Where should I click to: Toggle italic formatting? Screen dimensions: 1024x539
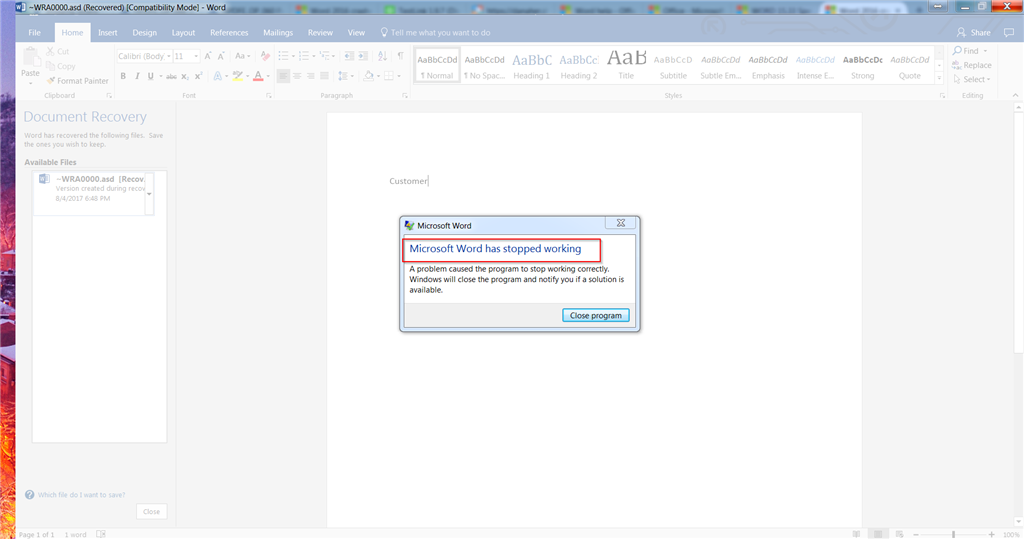136,76
